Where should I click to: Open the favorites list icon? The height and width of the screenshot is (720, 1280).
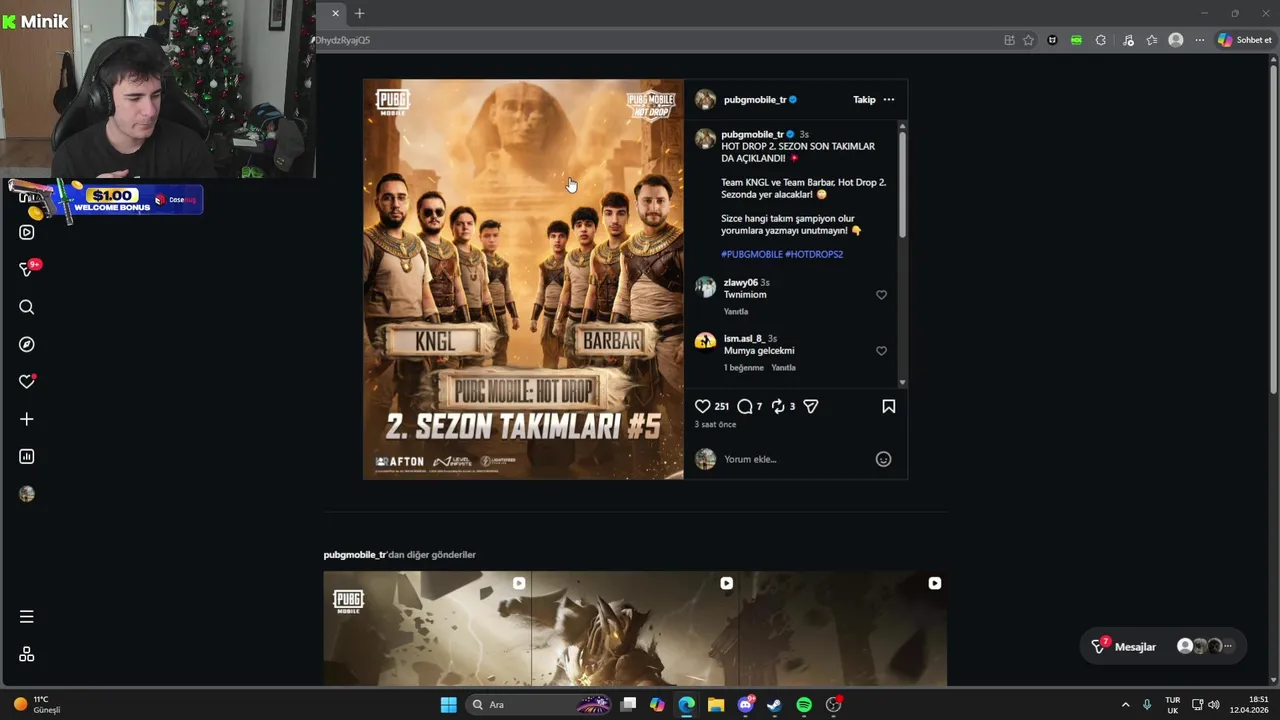point(1152,40)
